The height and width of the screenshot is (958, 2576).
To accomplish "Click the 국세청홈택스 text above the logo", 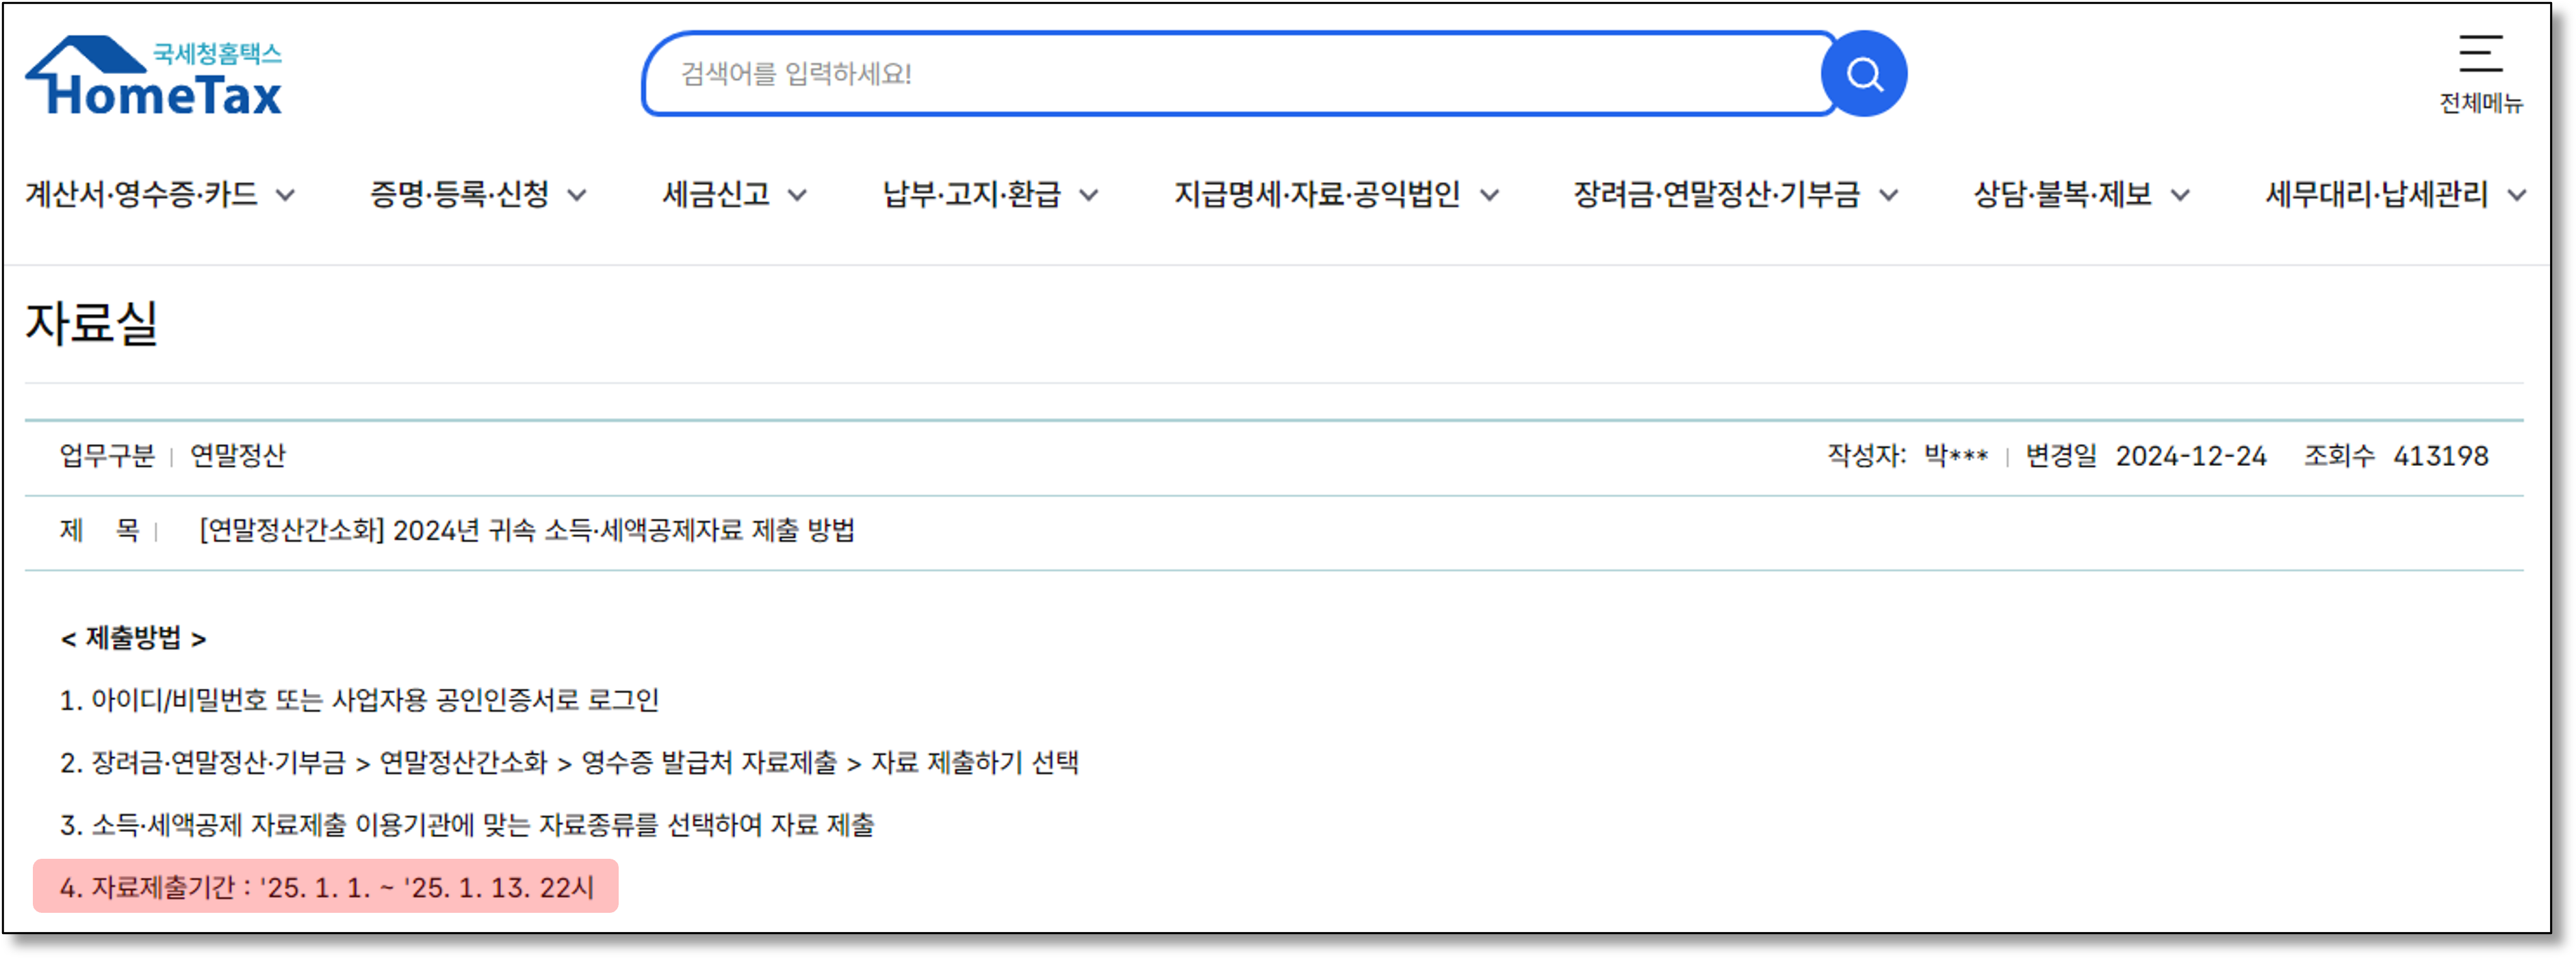I will tap(217, 53).
